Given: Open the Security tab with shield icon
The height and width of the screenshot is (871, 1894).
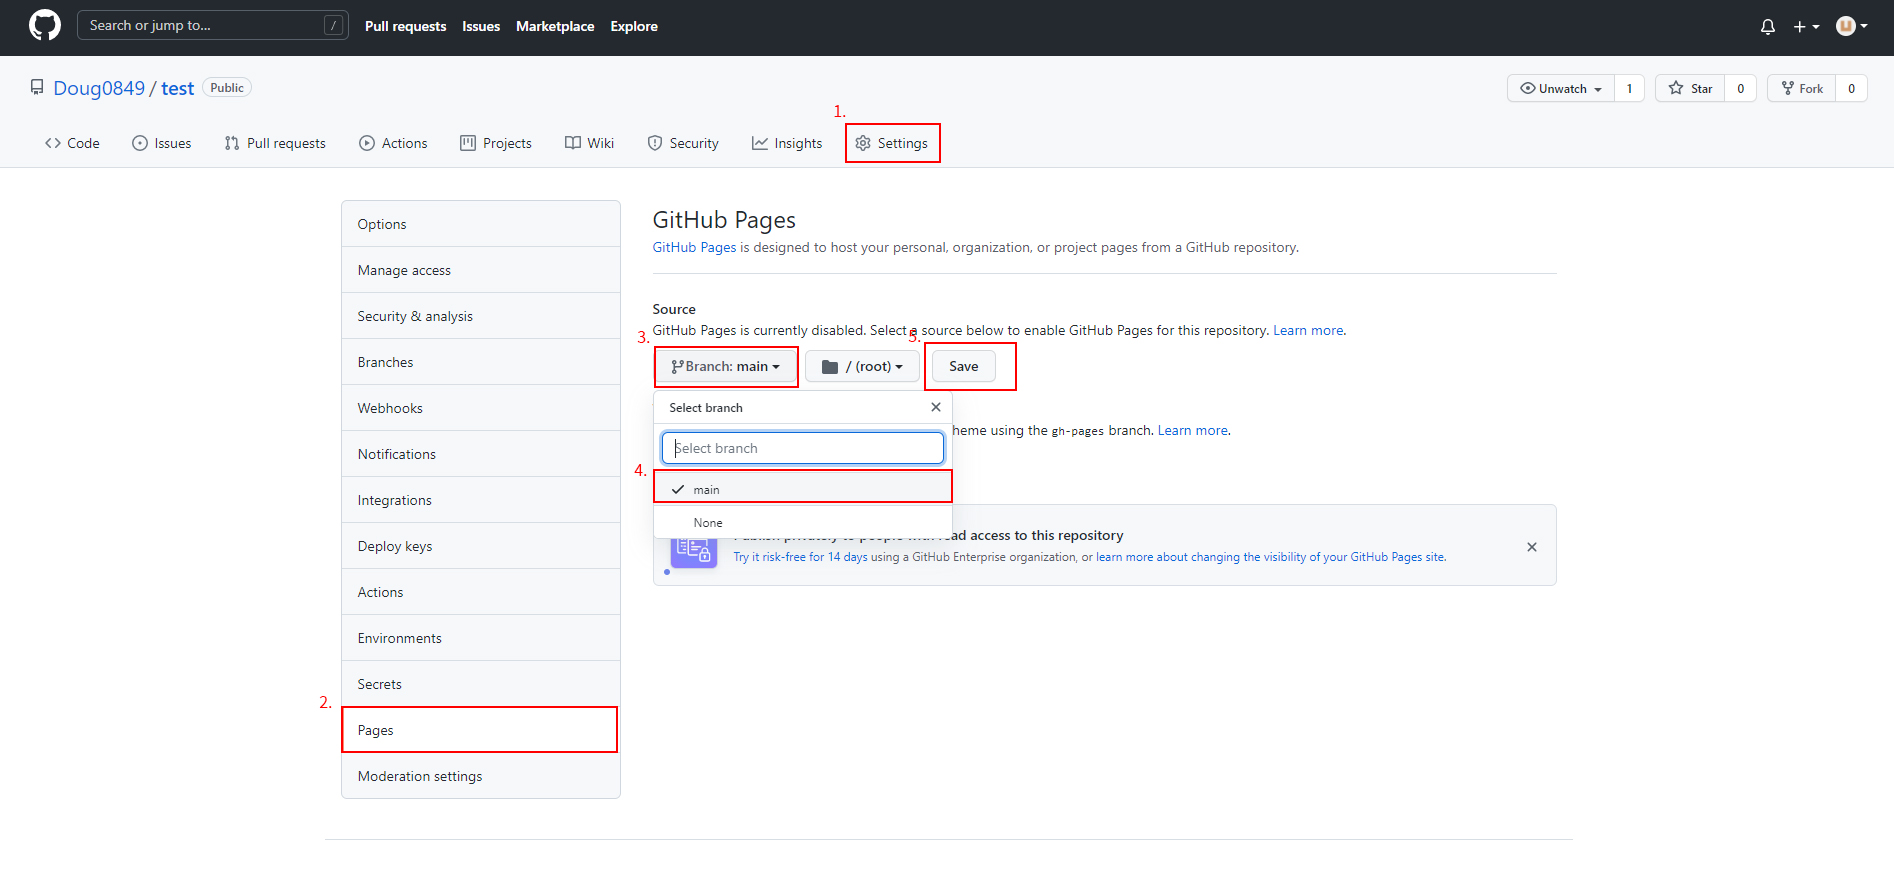Looking at the screenshot, I should coord(683,143).
